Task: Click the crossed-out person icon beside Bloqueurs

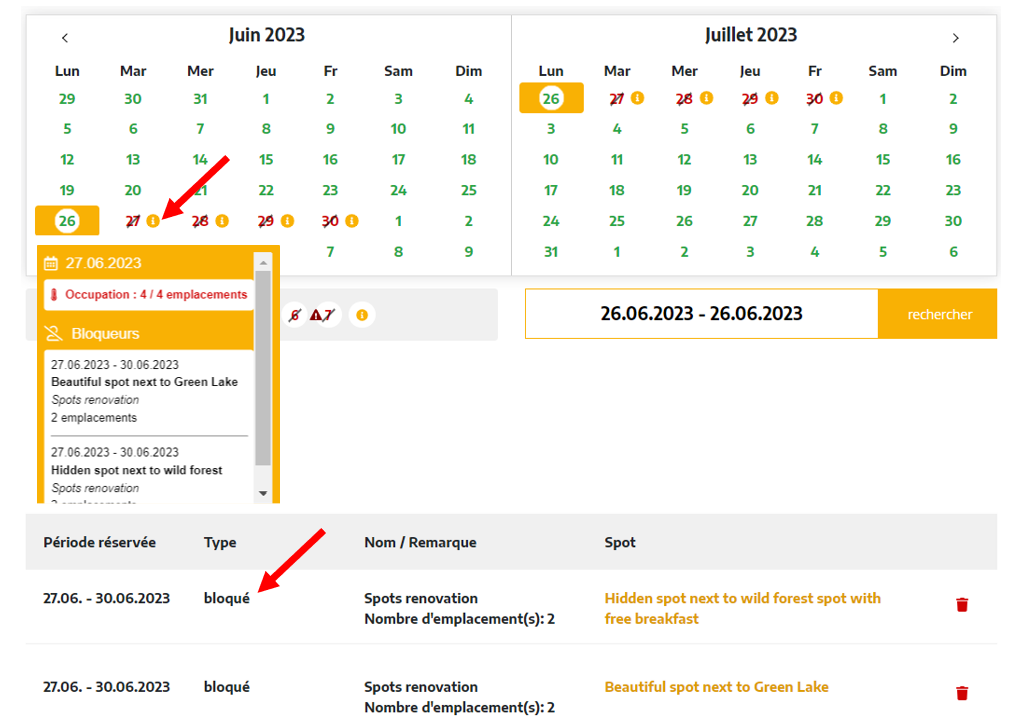Action: click(x=54, y=333)
